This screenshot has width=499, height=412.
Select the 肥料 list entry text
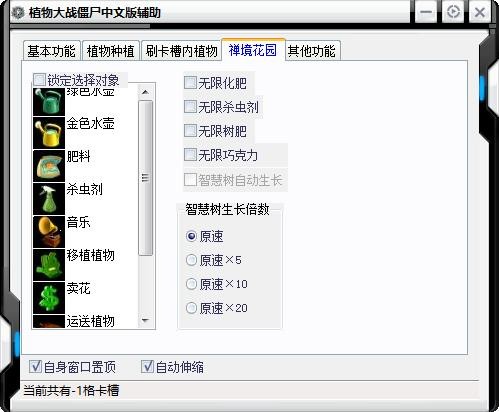tap(78, 156)
